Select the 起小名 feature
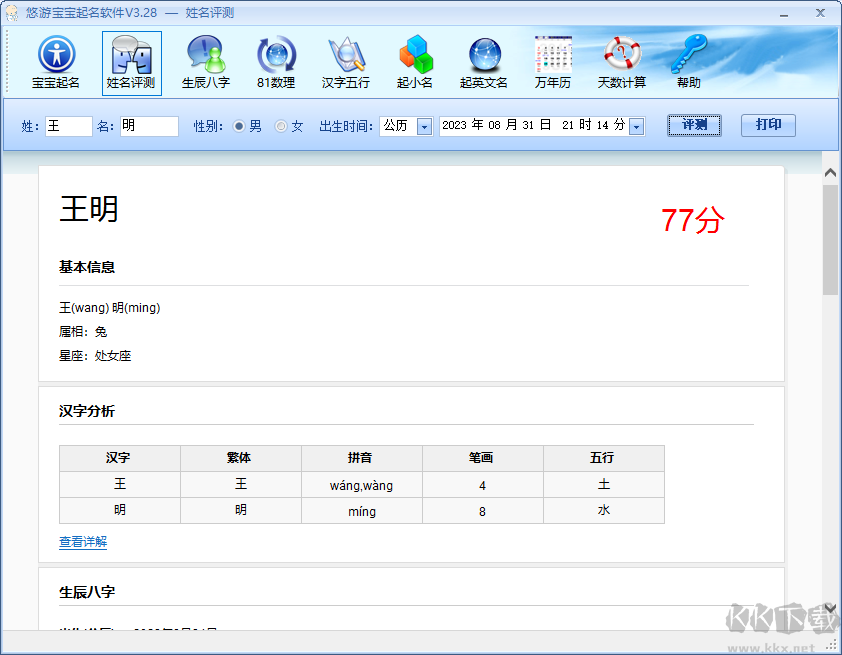The image size is (842, 655). click(x=414, y=62)
